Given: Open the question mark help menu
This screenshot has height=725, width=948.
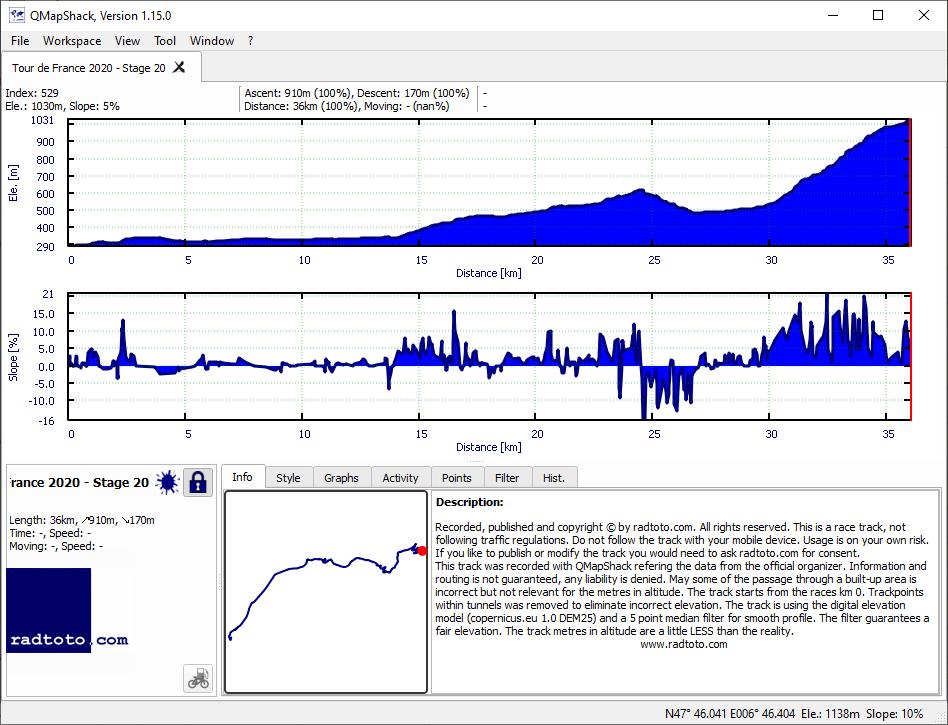Looking at the screenshot, I should [x=250, y=41].
